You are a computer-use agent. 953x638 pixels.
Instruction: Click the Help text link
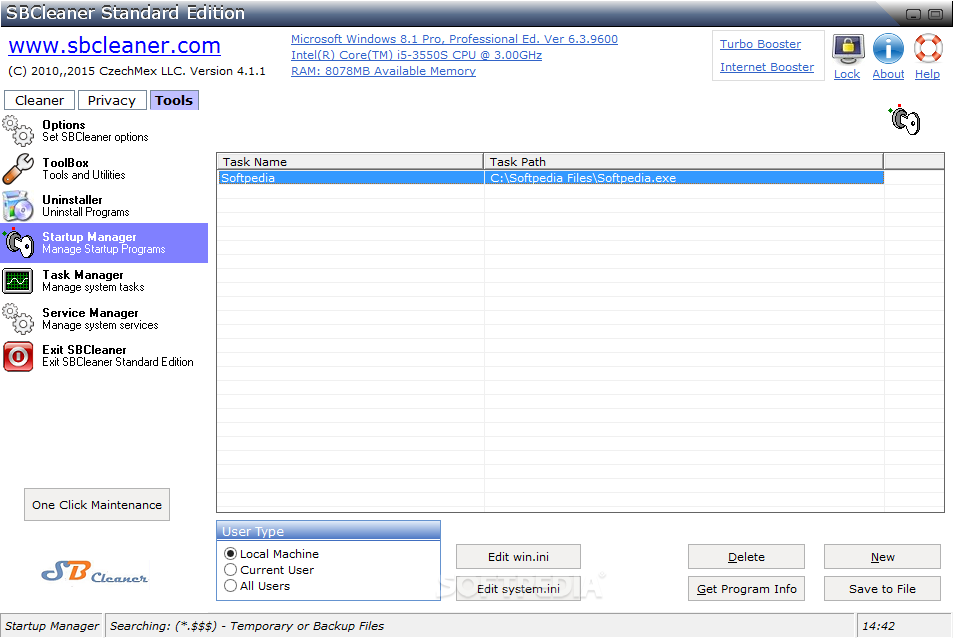coord(927,74)
